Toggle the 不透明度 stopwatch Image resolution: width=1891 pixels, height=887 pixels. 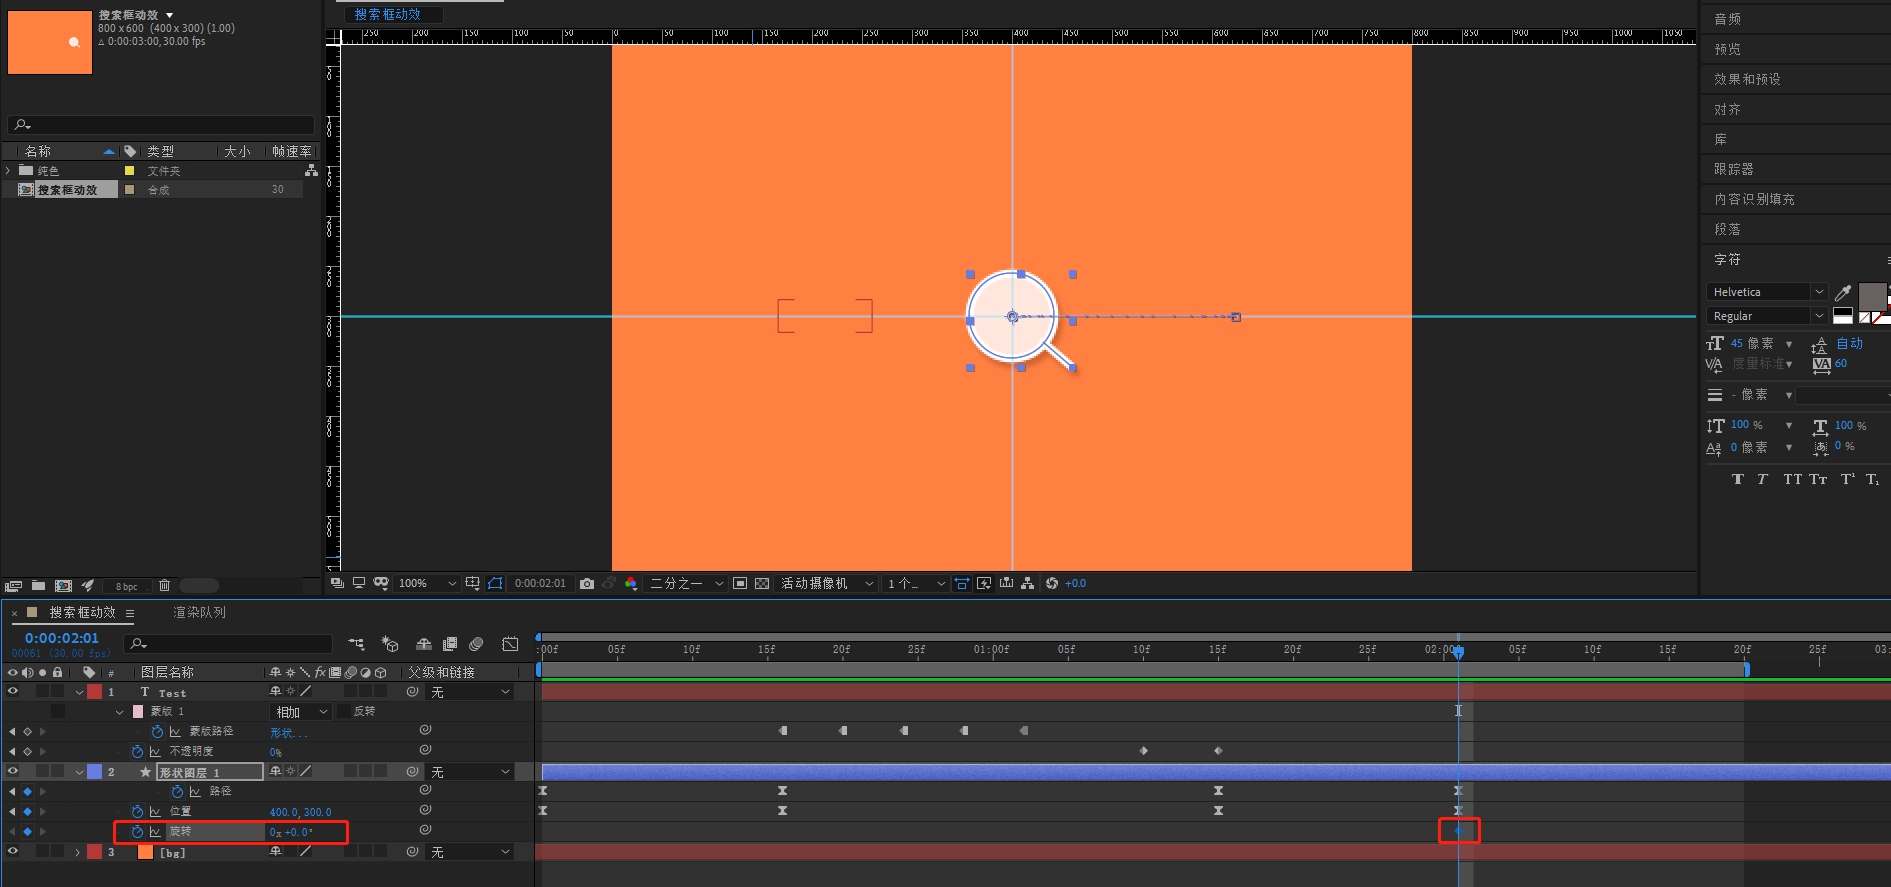pos(138,751)
